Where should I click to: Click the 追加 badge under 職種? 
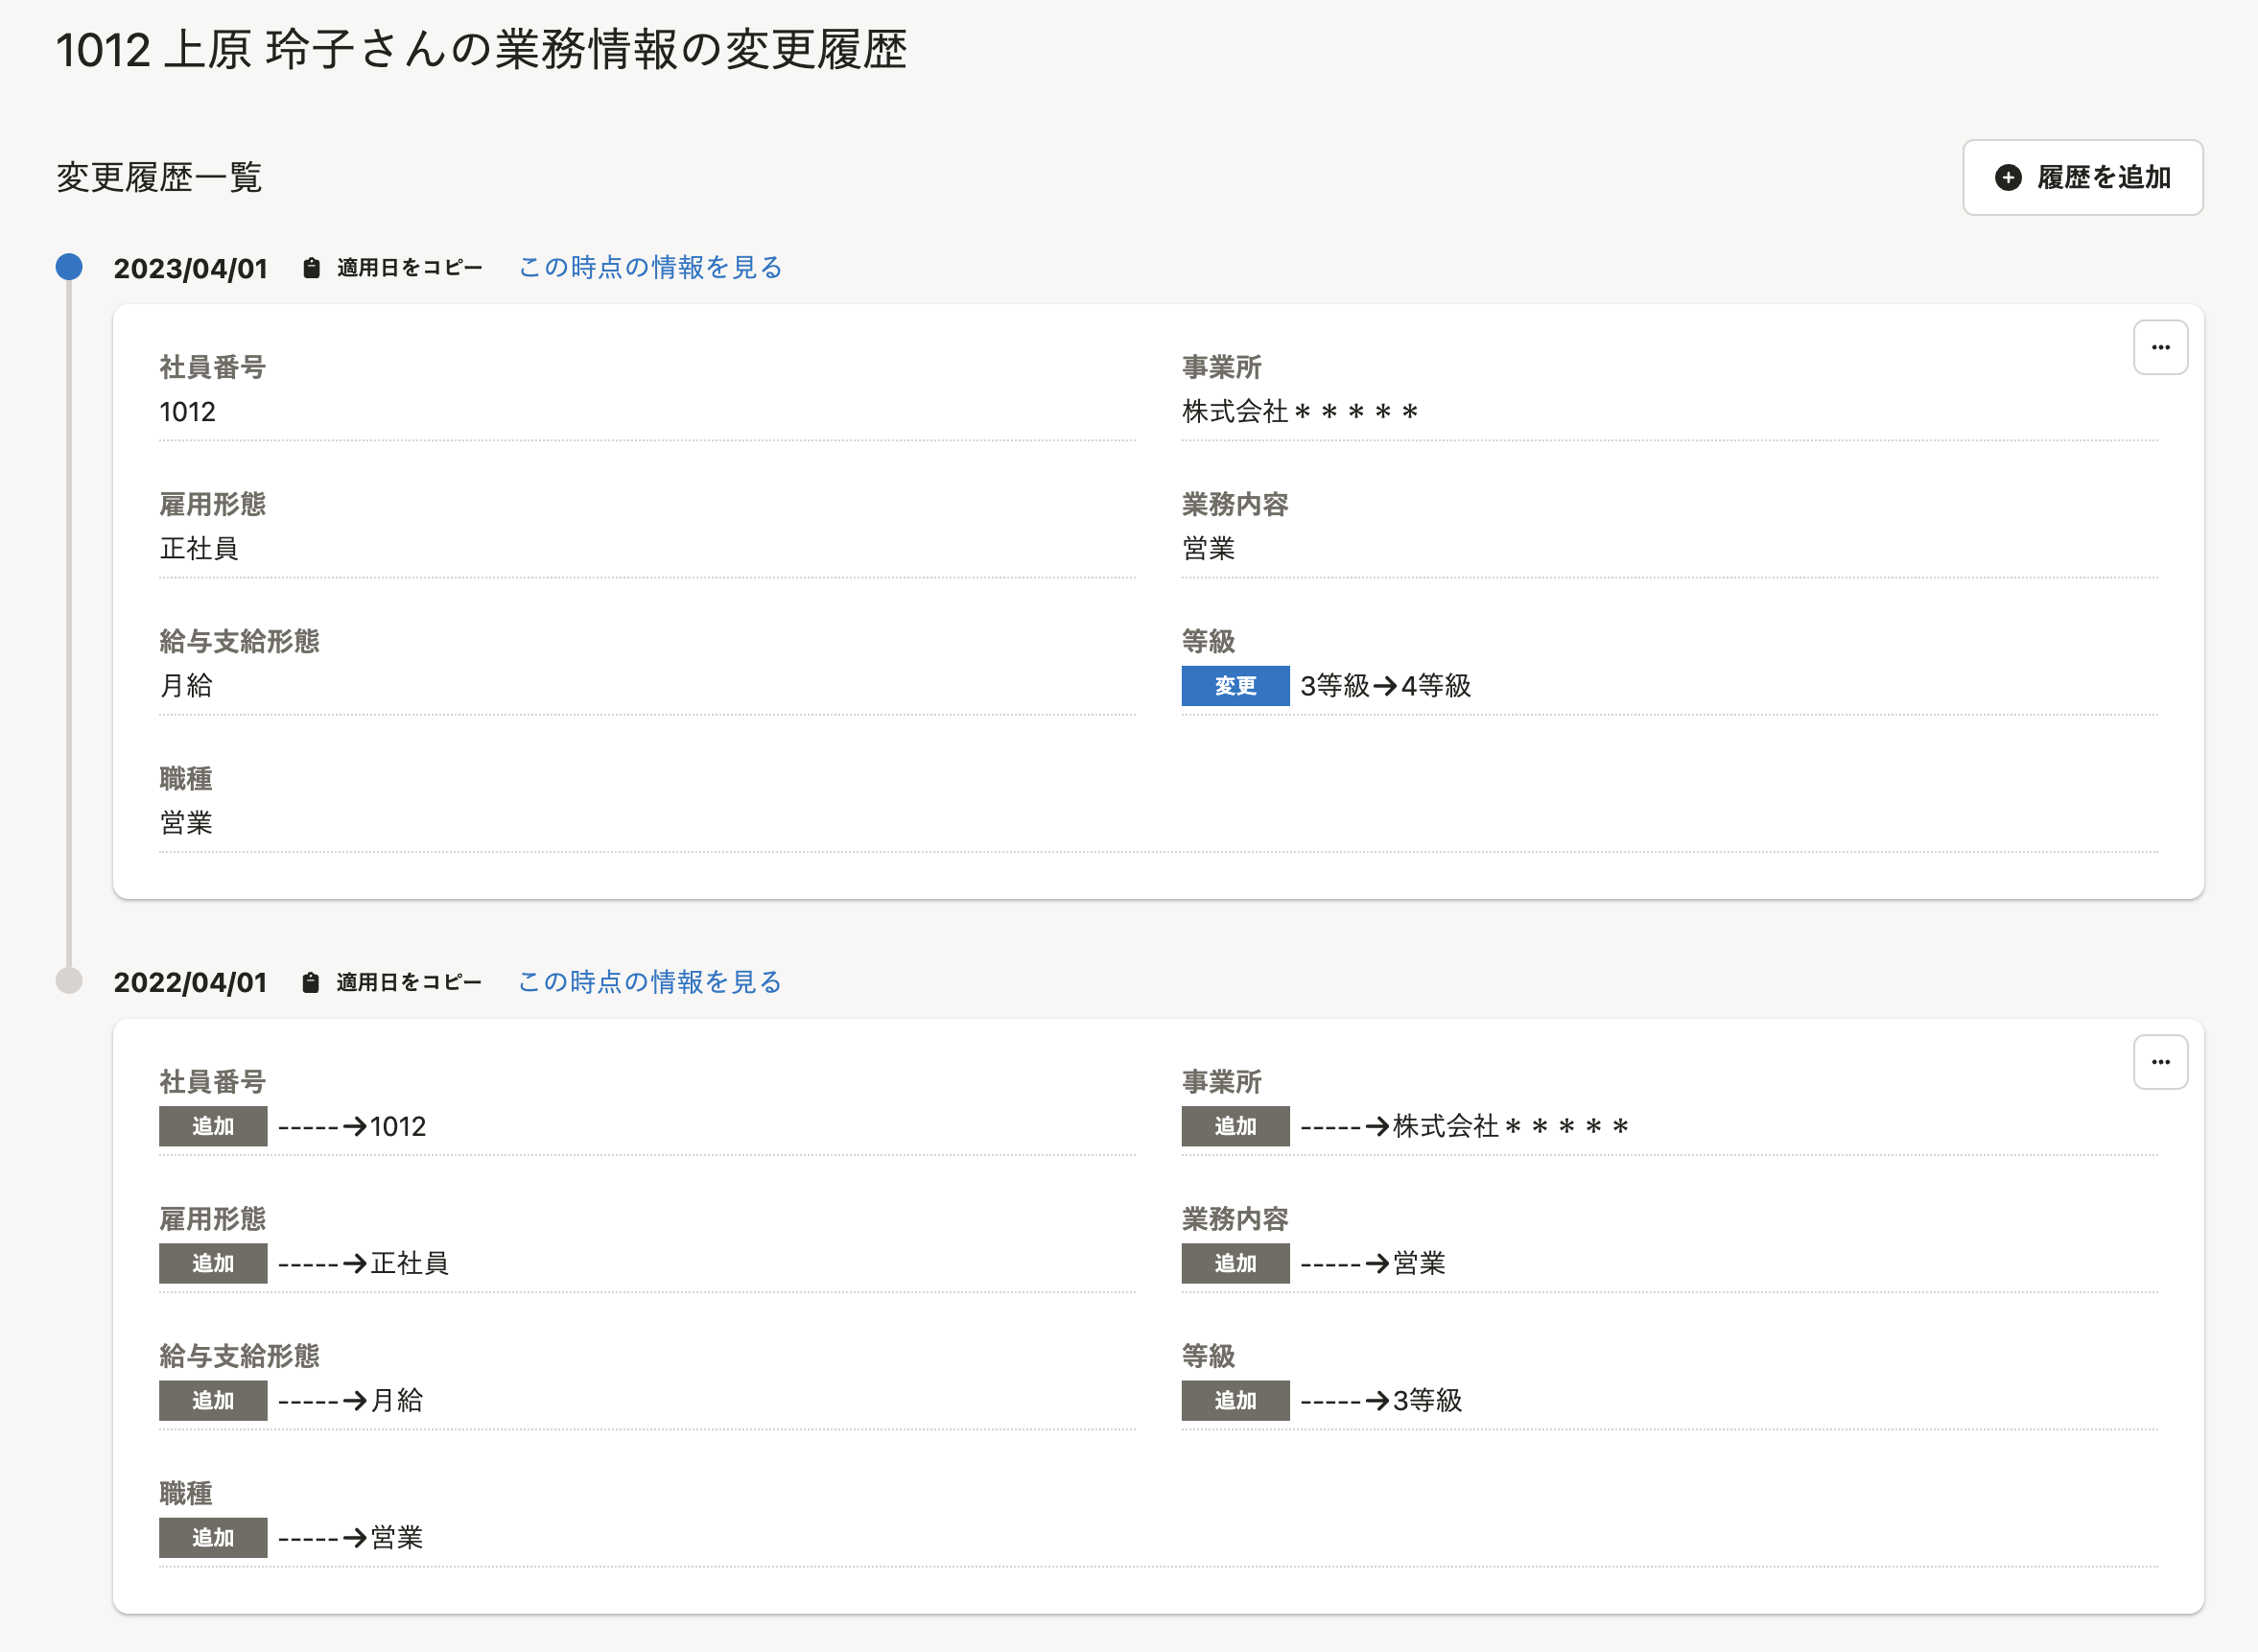click(213, 1537)
